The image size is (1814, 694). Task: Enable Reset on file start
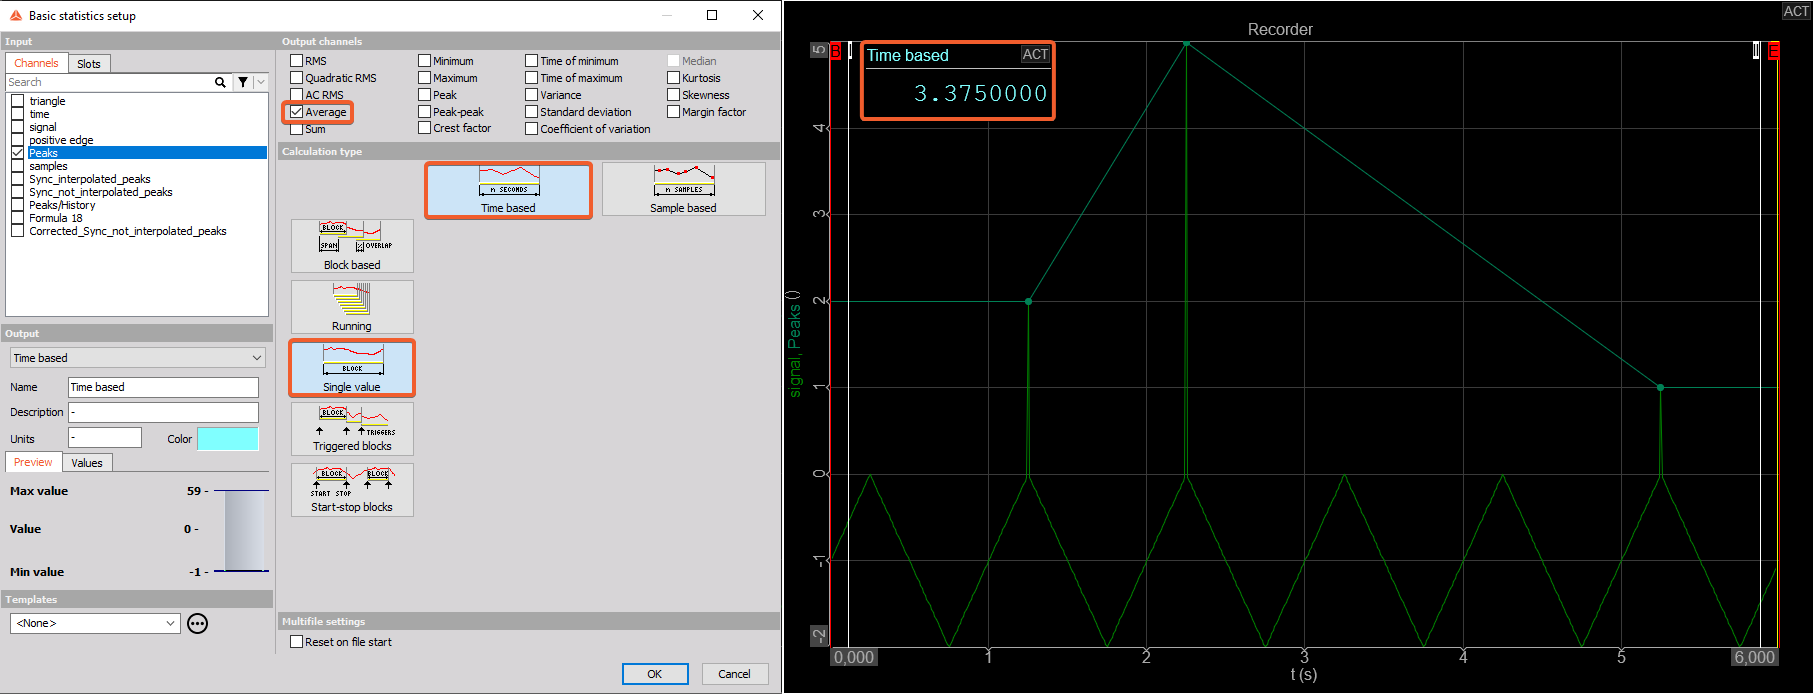click(x=297, y=642)
